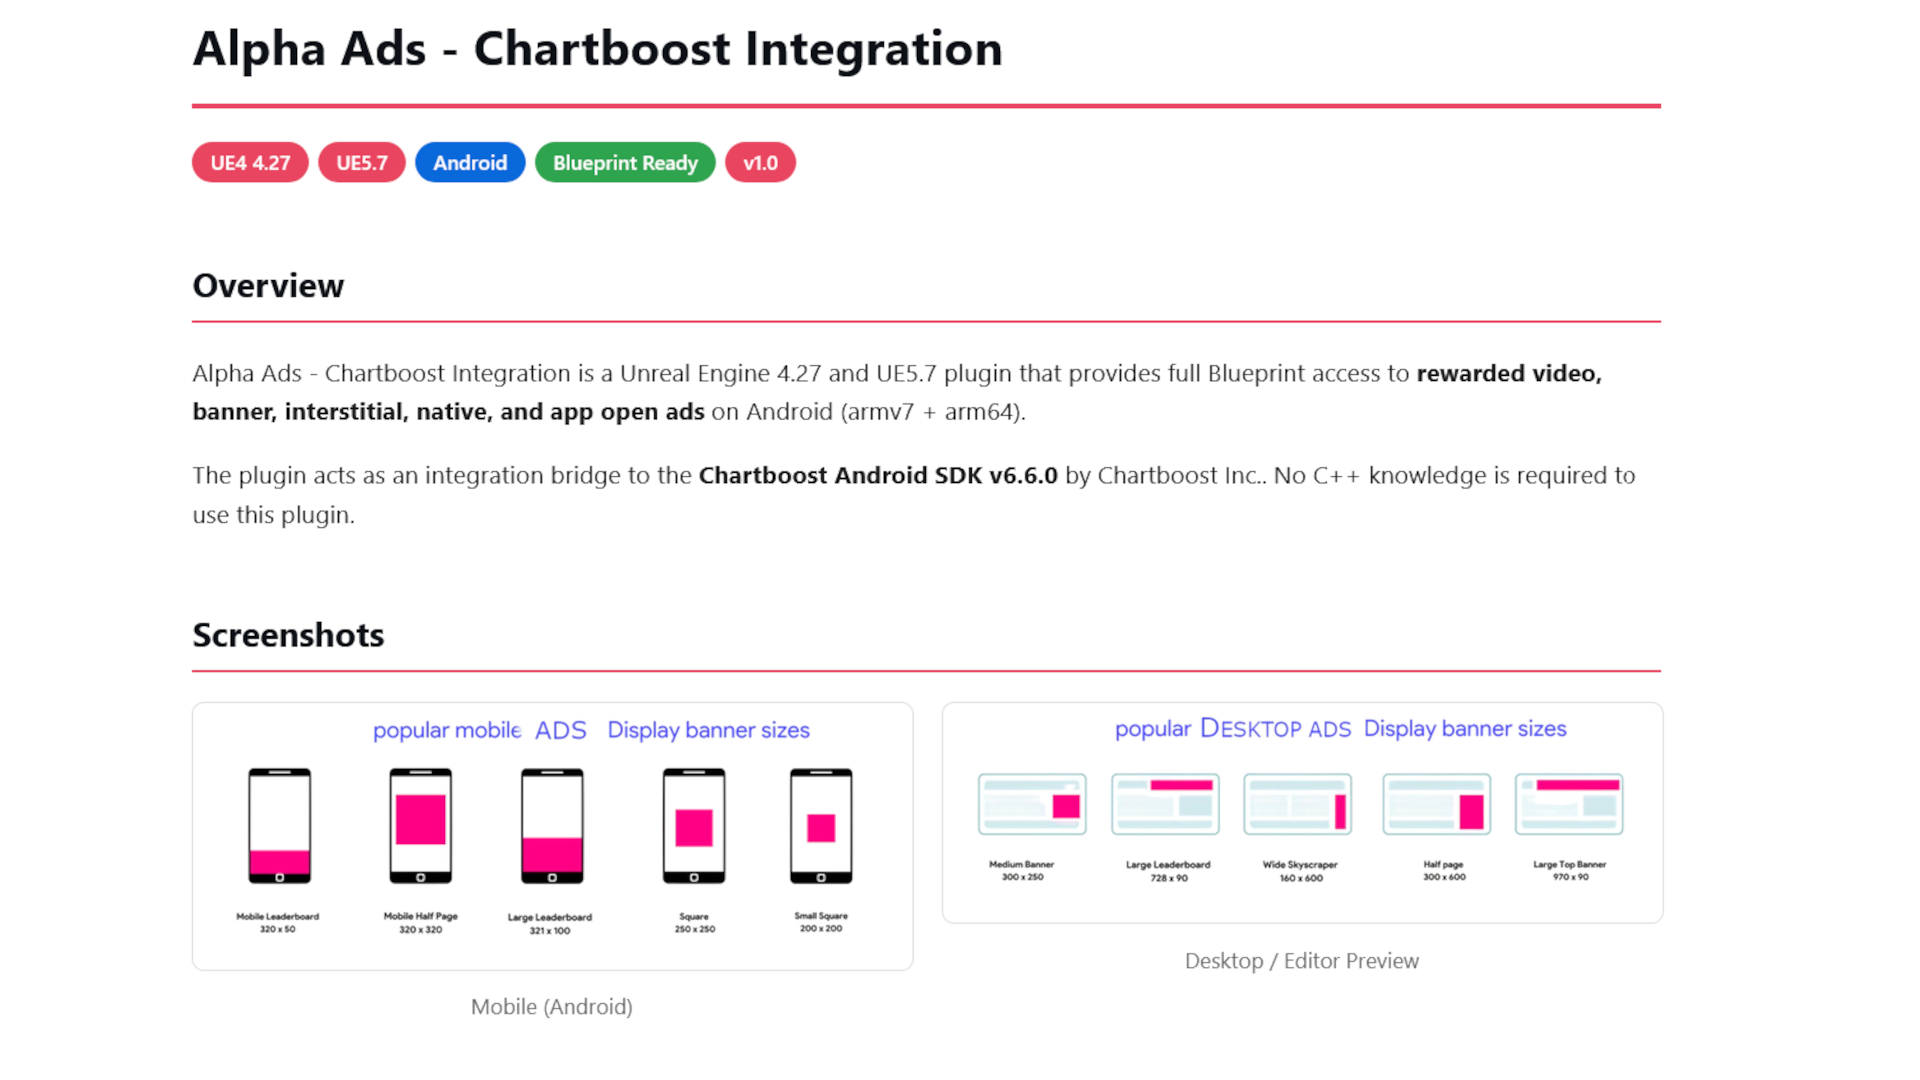This screenshot has height=1080, width=1920.
Task: Click the Screenshots heading
Action: pos(288,635)
